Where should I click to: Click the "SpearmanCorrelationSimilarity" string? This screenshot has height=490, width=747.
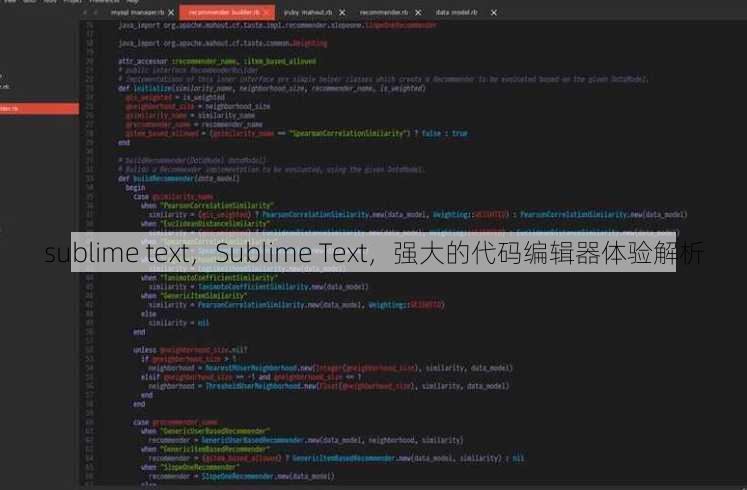click(x=349, y=134)
